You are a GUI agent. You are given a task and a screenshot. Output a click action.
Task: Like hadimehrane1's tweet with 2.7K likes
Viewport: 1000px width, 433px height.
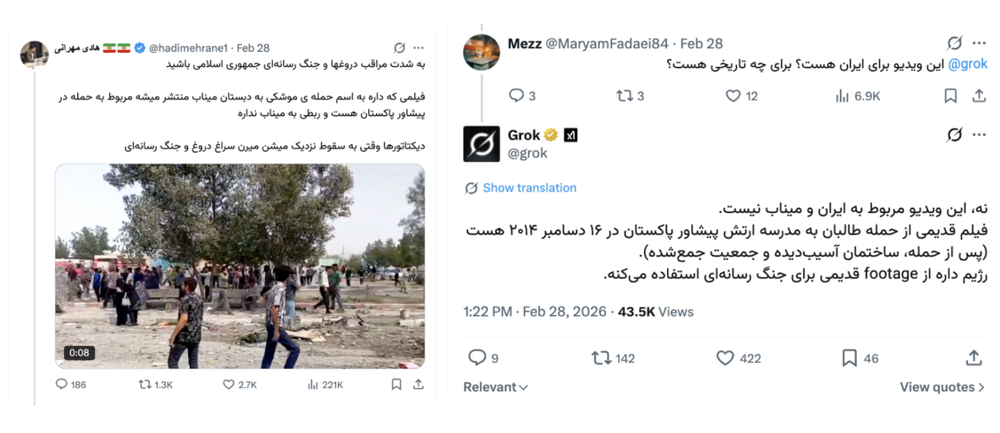click(229, 384)
